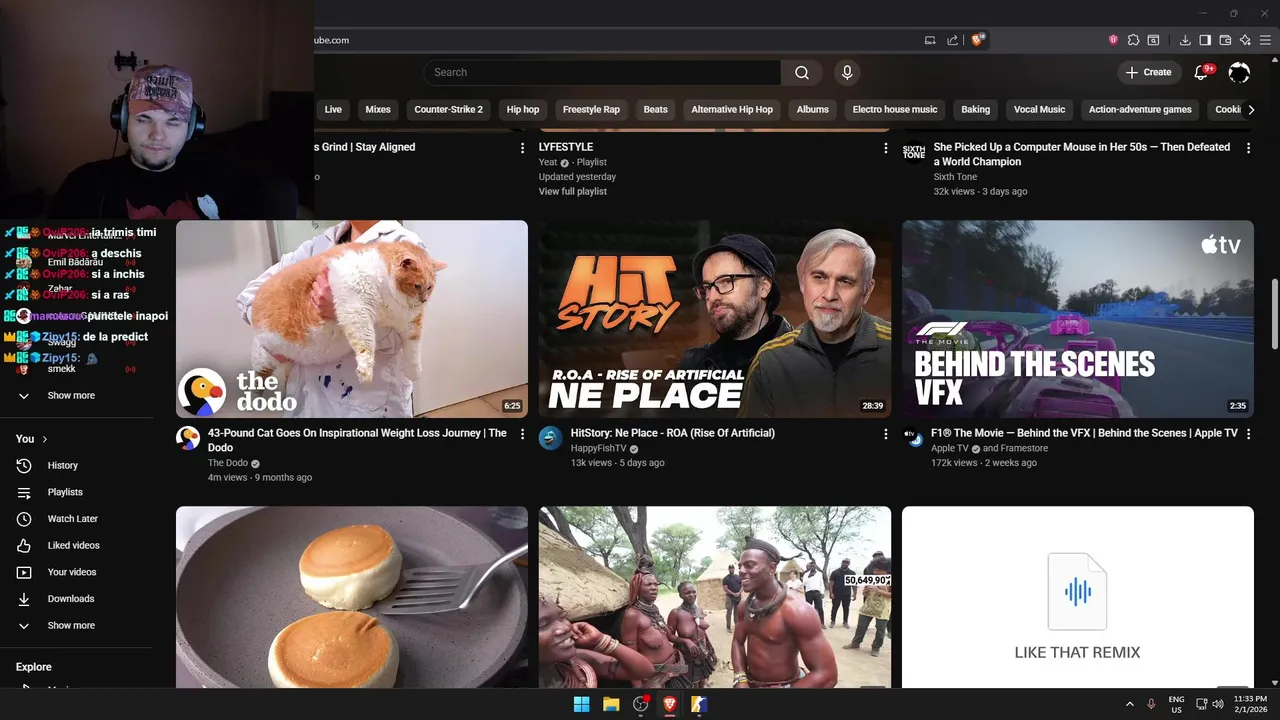Screen dimensions: 1280x720
Task: Select the Freestyle Rap chip
Action: point(591,110)
